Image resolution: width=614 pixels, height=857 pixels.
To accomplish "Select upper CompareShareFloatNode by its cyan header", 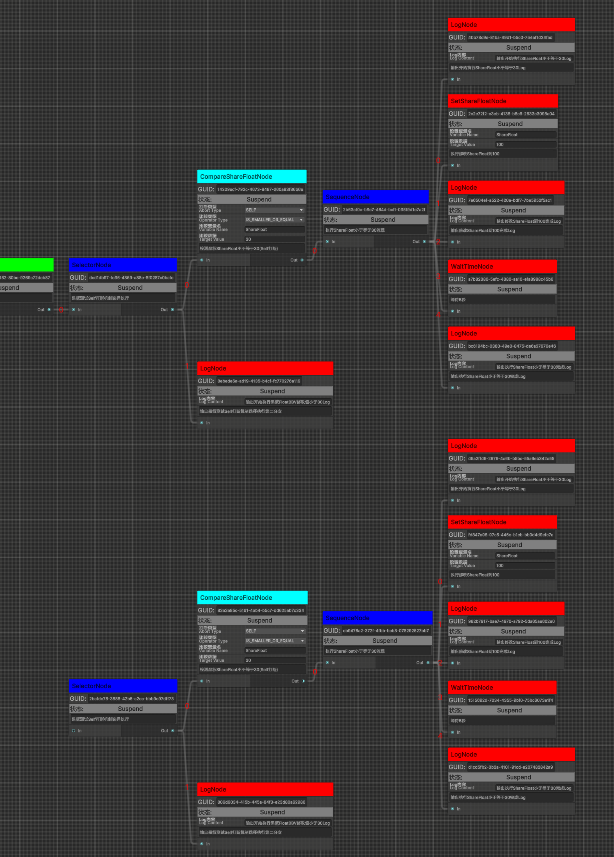I will pos(252,177).
